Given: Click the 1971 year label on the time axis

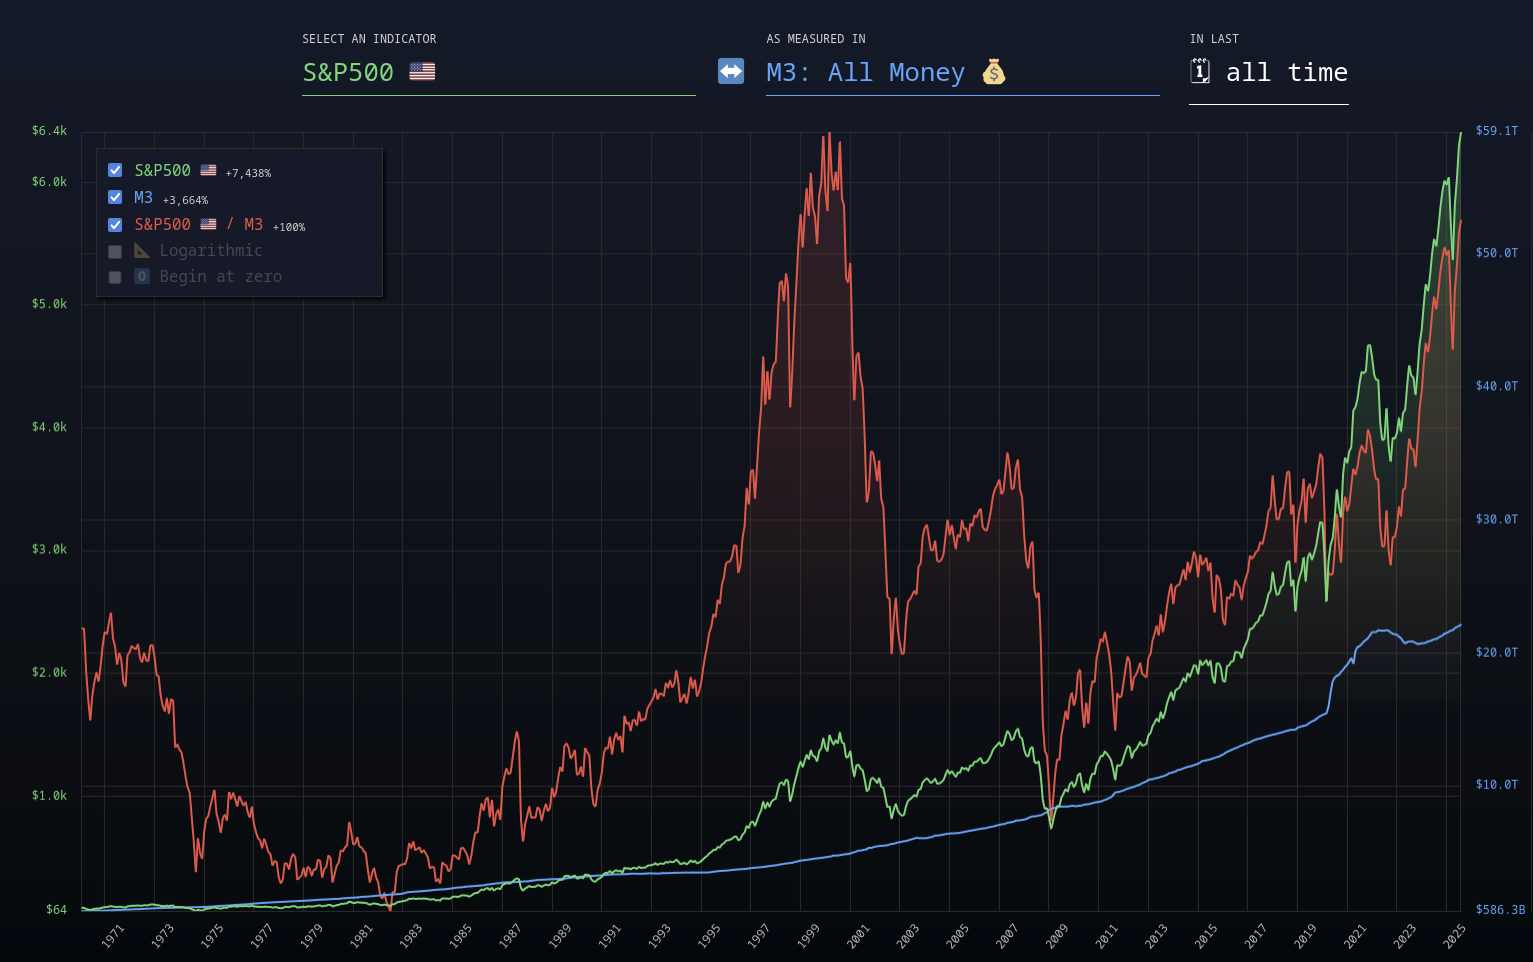Looking at the screenshot, I should [x=113, y=936].
